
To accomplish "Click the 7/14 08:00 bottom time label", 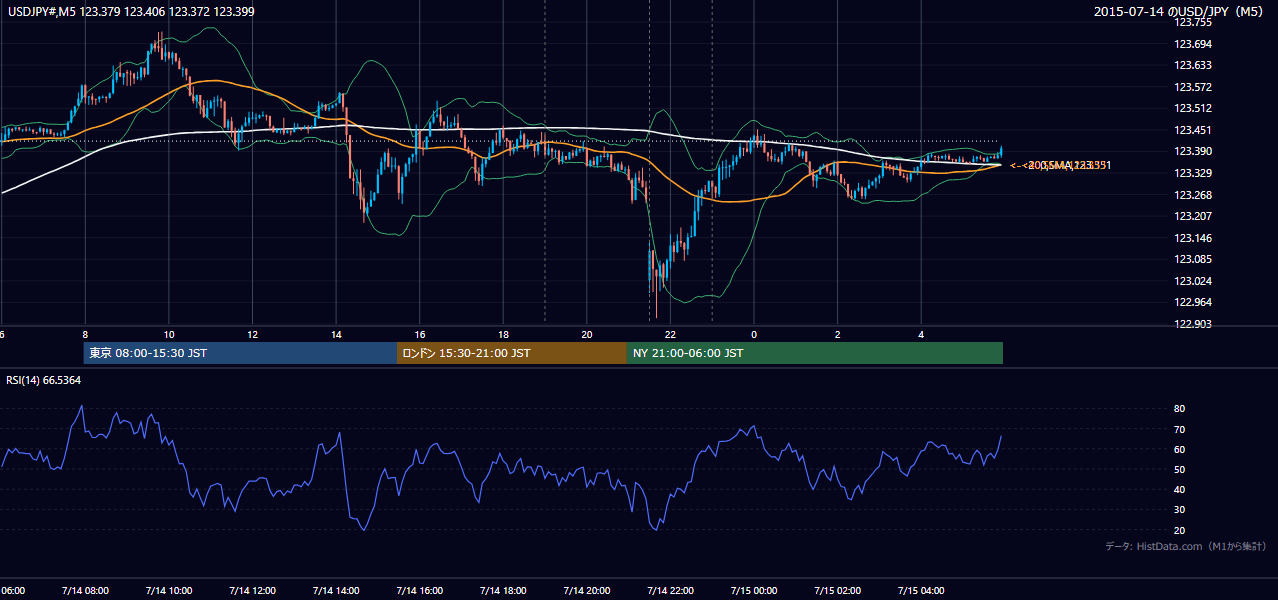I will 84,590.
